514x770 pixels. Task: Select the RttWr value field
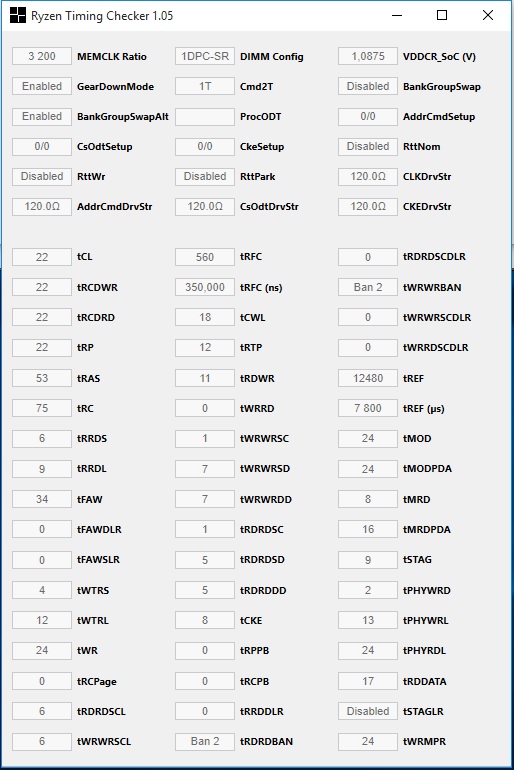42,176
